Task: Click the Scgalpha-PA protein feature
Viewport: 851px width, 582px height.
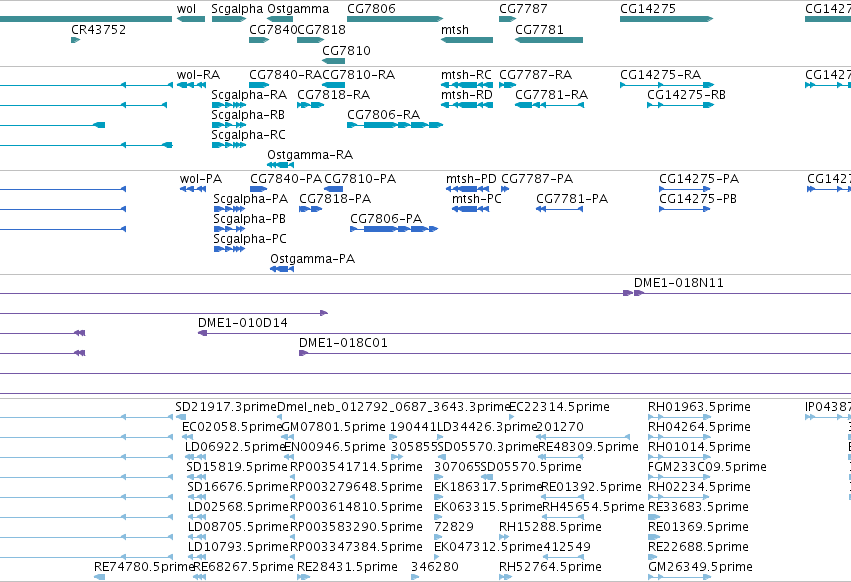Action: [230, 209]
